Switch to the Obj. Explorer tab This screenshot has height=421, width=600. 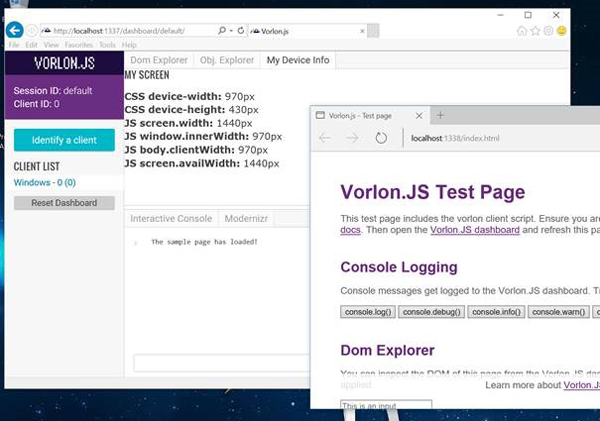coord(227,60)
